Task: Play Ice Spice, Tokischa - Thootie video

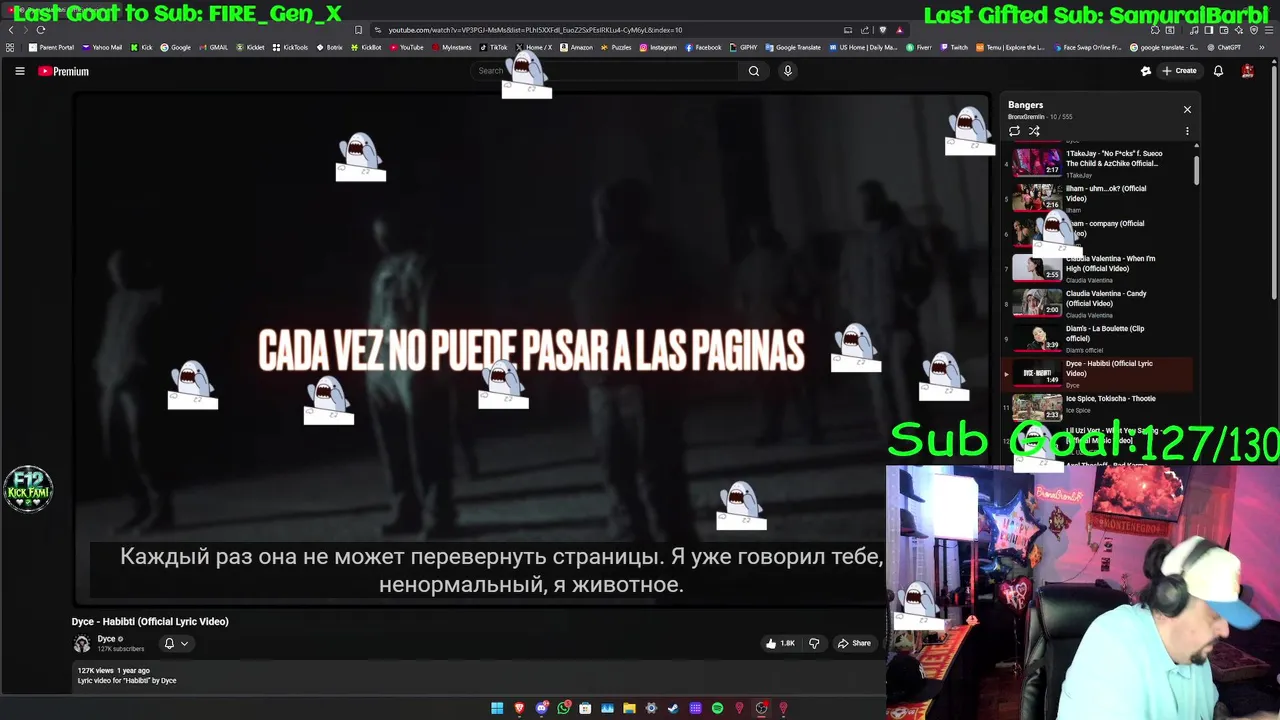Action: (1097, 408)
